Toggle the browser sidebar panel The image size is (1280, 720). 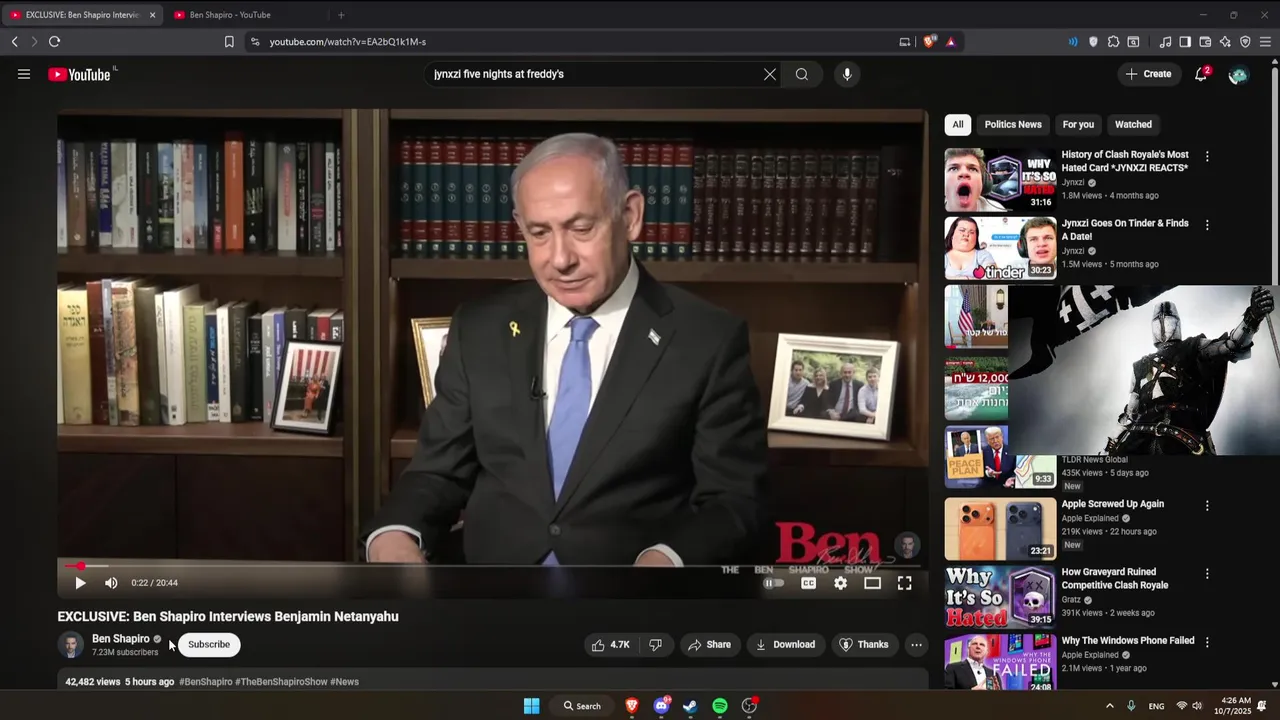pyautogui.click(x=1185, y=42)
